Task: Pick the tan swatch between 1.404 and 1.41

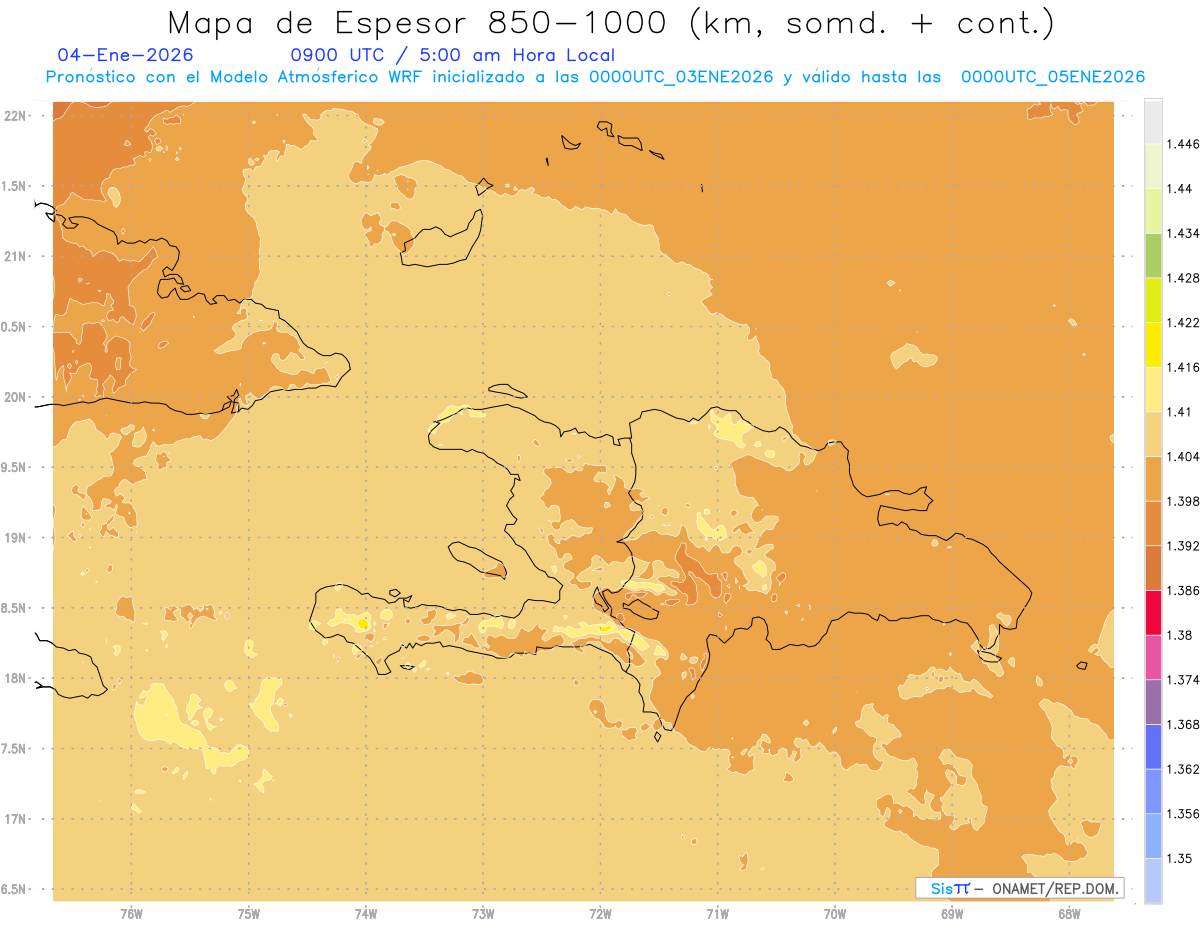Action: click(x=1153, y=434)
